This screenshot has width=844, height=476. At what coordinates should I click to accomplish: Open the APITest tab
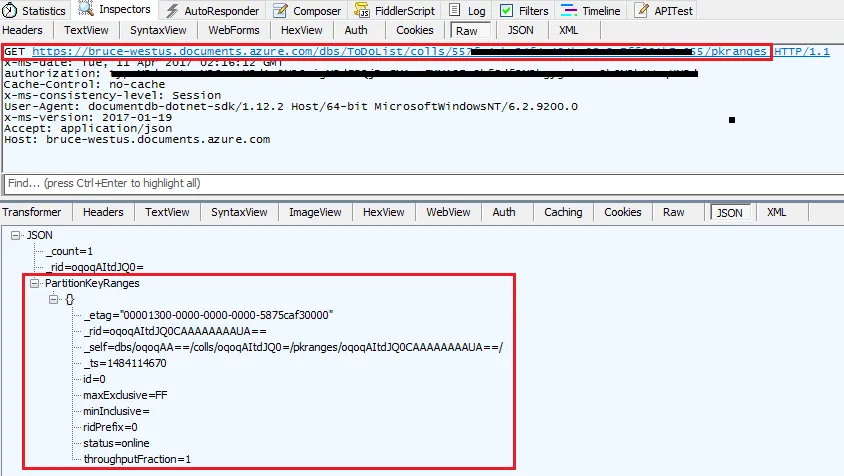[x=664, y=10]
